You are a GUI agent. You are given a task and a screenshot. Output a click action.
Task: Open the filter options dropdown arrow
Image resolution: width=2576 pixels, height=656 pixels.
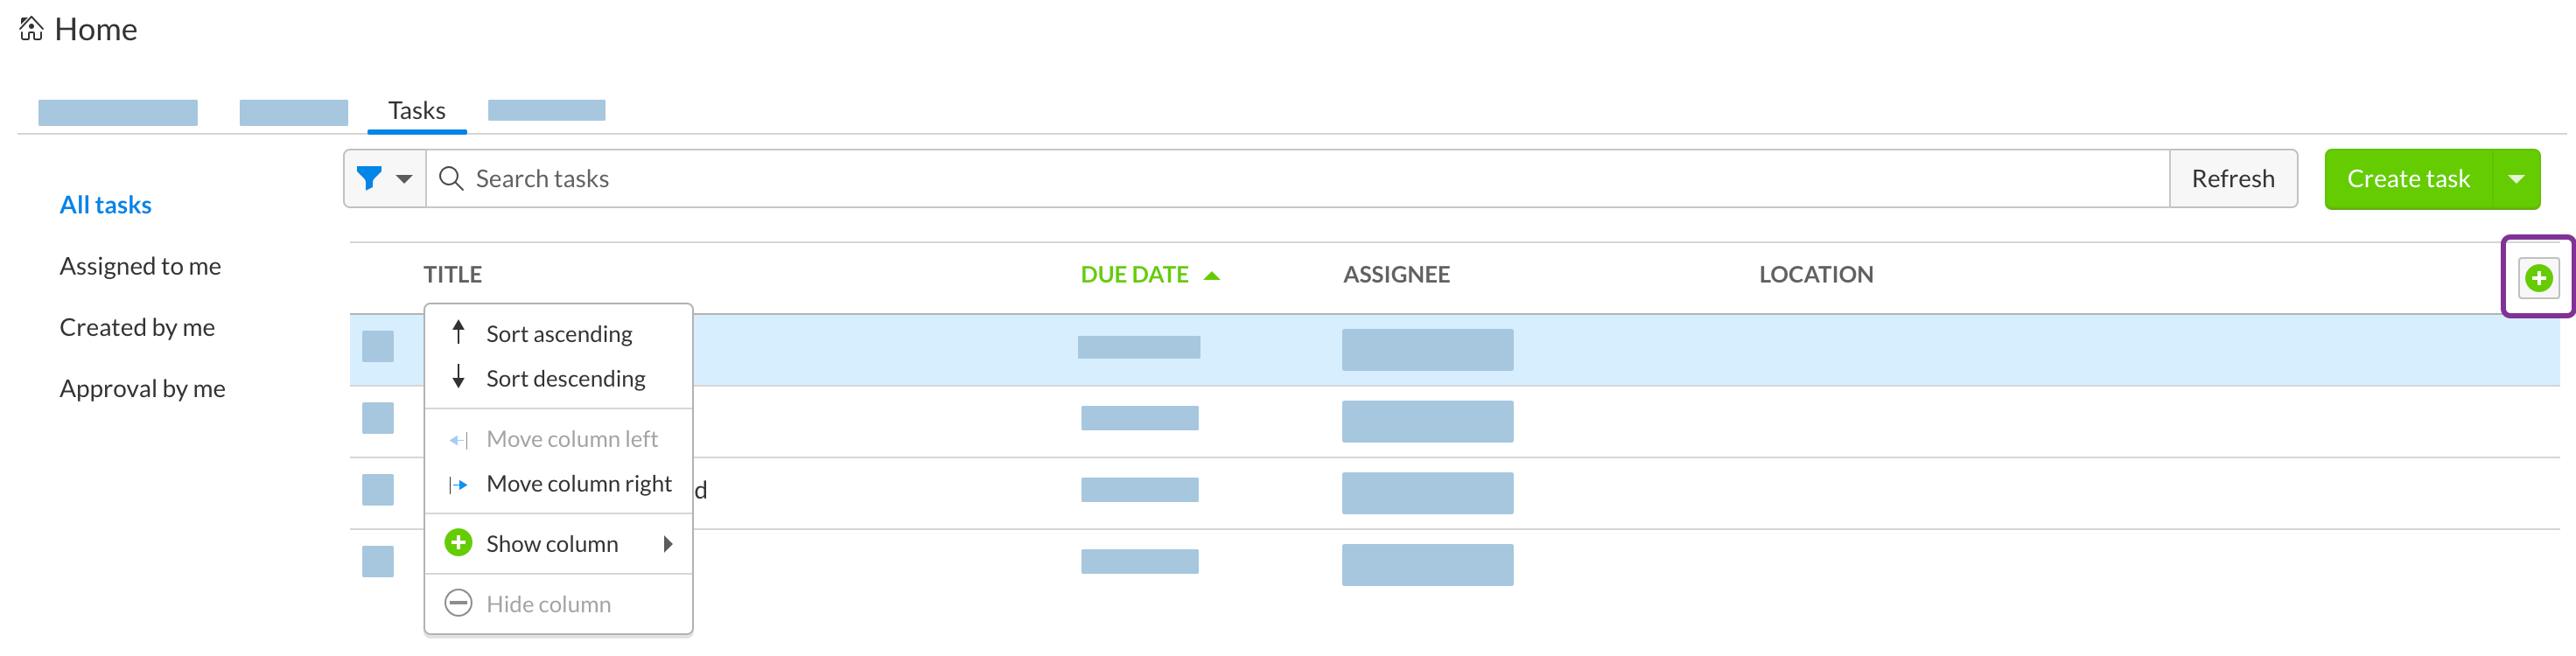coord(404,178)
